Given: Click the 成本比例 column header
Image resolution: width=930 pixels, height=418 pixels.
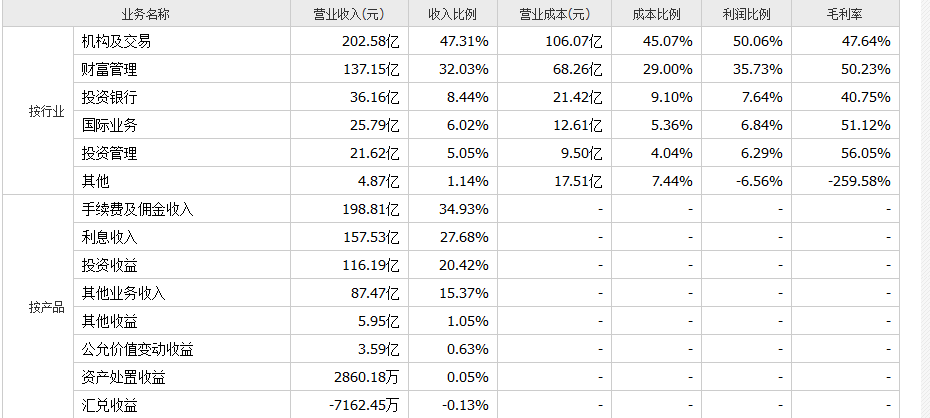Looking at the screenshot, I should (656, 14).
